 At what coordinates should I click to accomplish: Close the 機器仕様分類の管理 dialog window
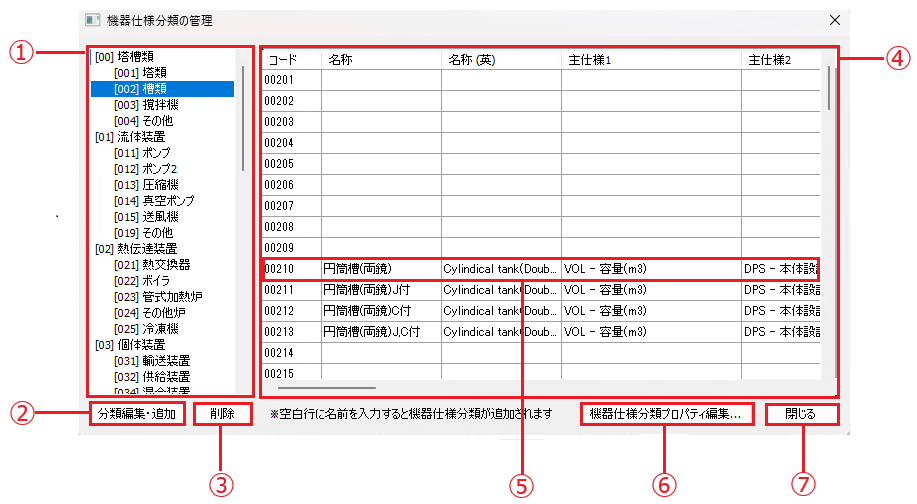click(x=835, y=20)
